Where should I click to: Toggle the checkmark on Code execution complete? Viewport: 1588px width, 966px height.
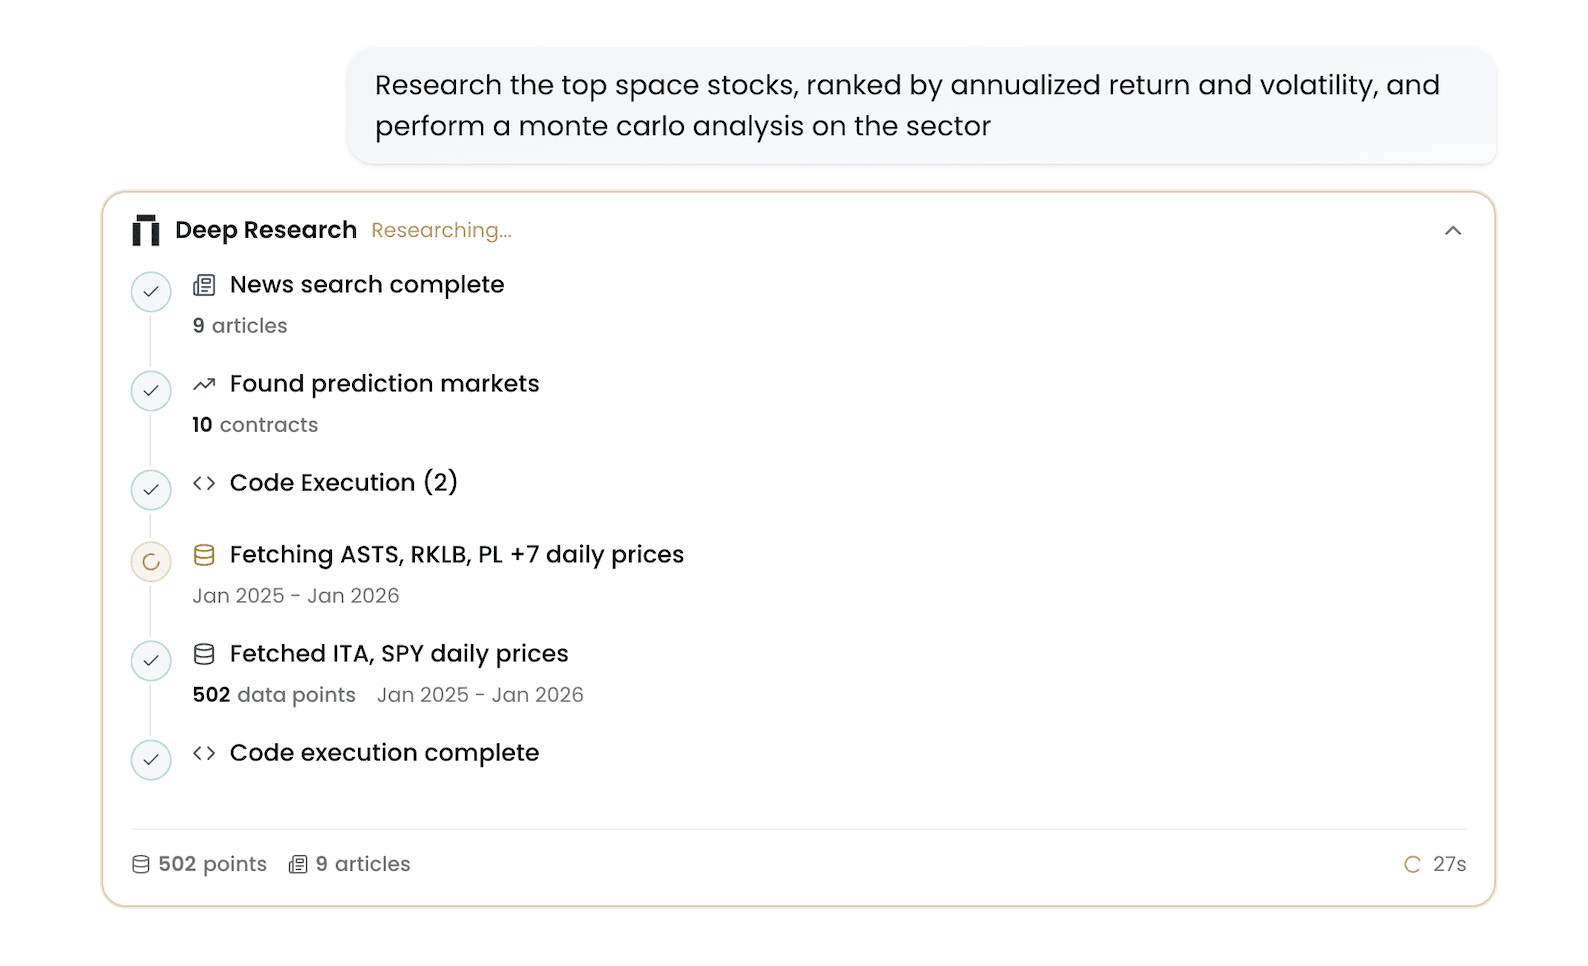pyautogui.click(x=150, y=759)
